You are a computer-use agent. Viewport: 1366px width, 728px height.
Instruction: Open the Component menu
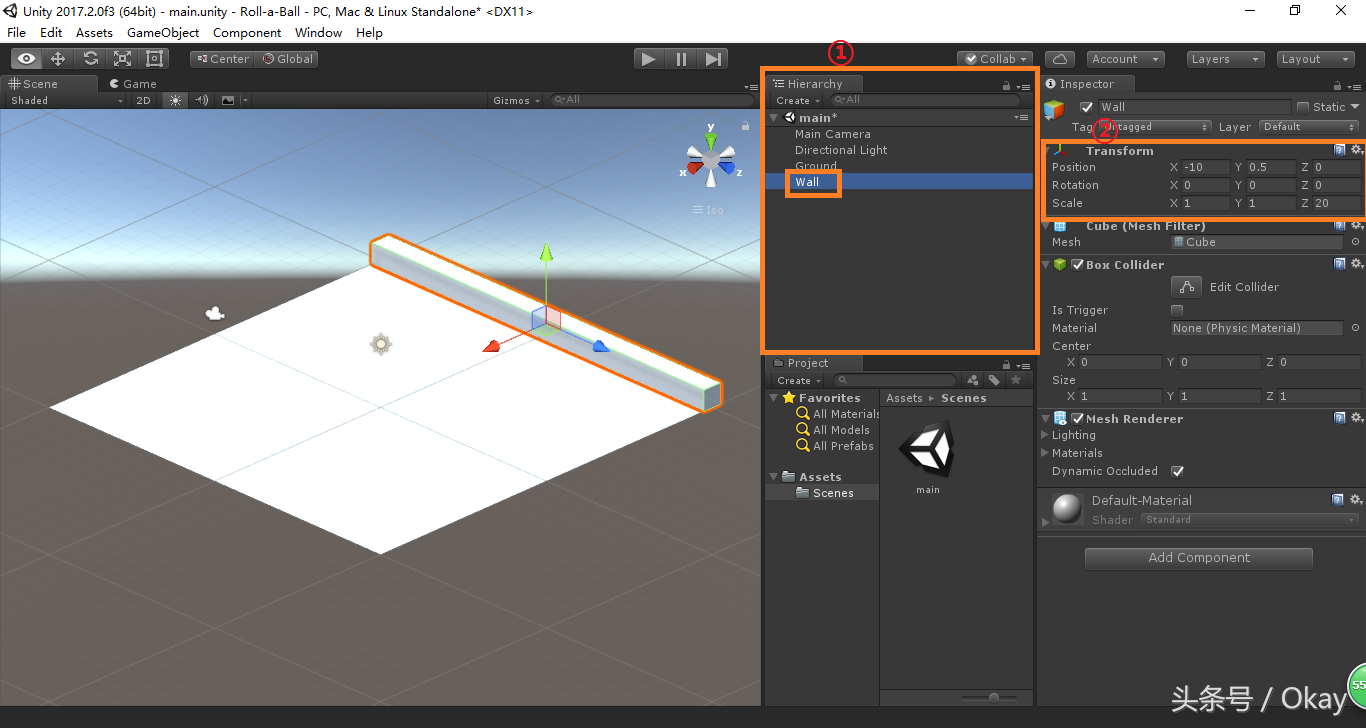point(247,32)
